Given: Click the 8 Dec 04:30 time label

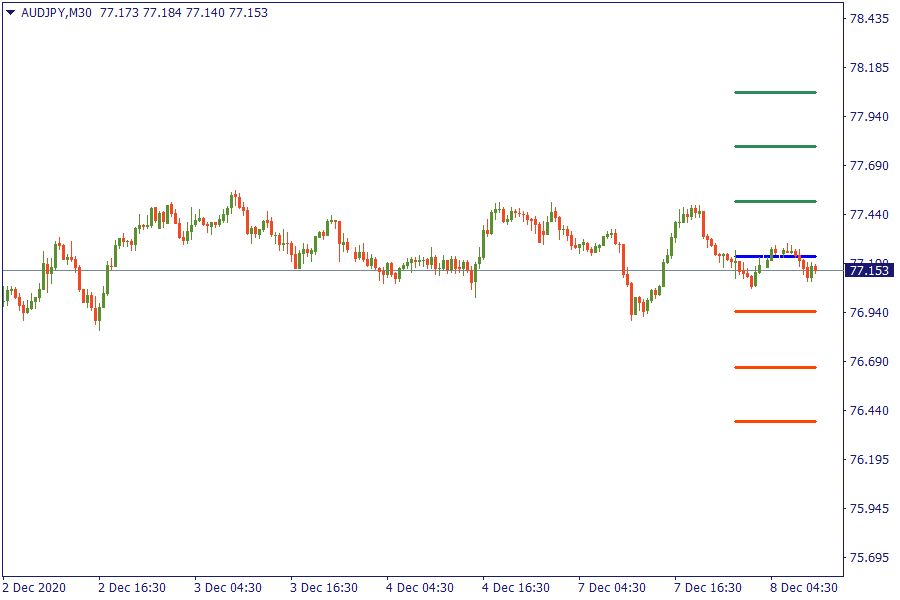Looking at the screenshot, I should click(x=804, y=588).
